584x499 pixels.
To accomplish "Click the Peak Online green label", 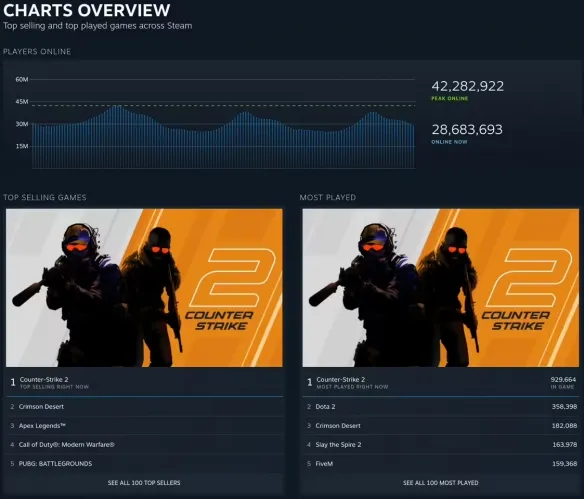I will pos(450,98).
